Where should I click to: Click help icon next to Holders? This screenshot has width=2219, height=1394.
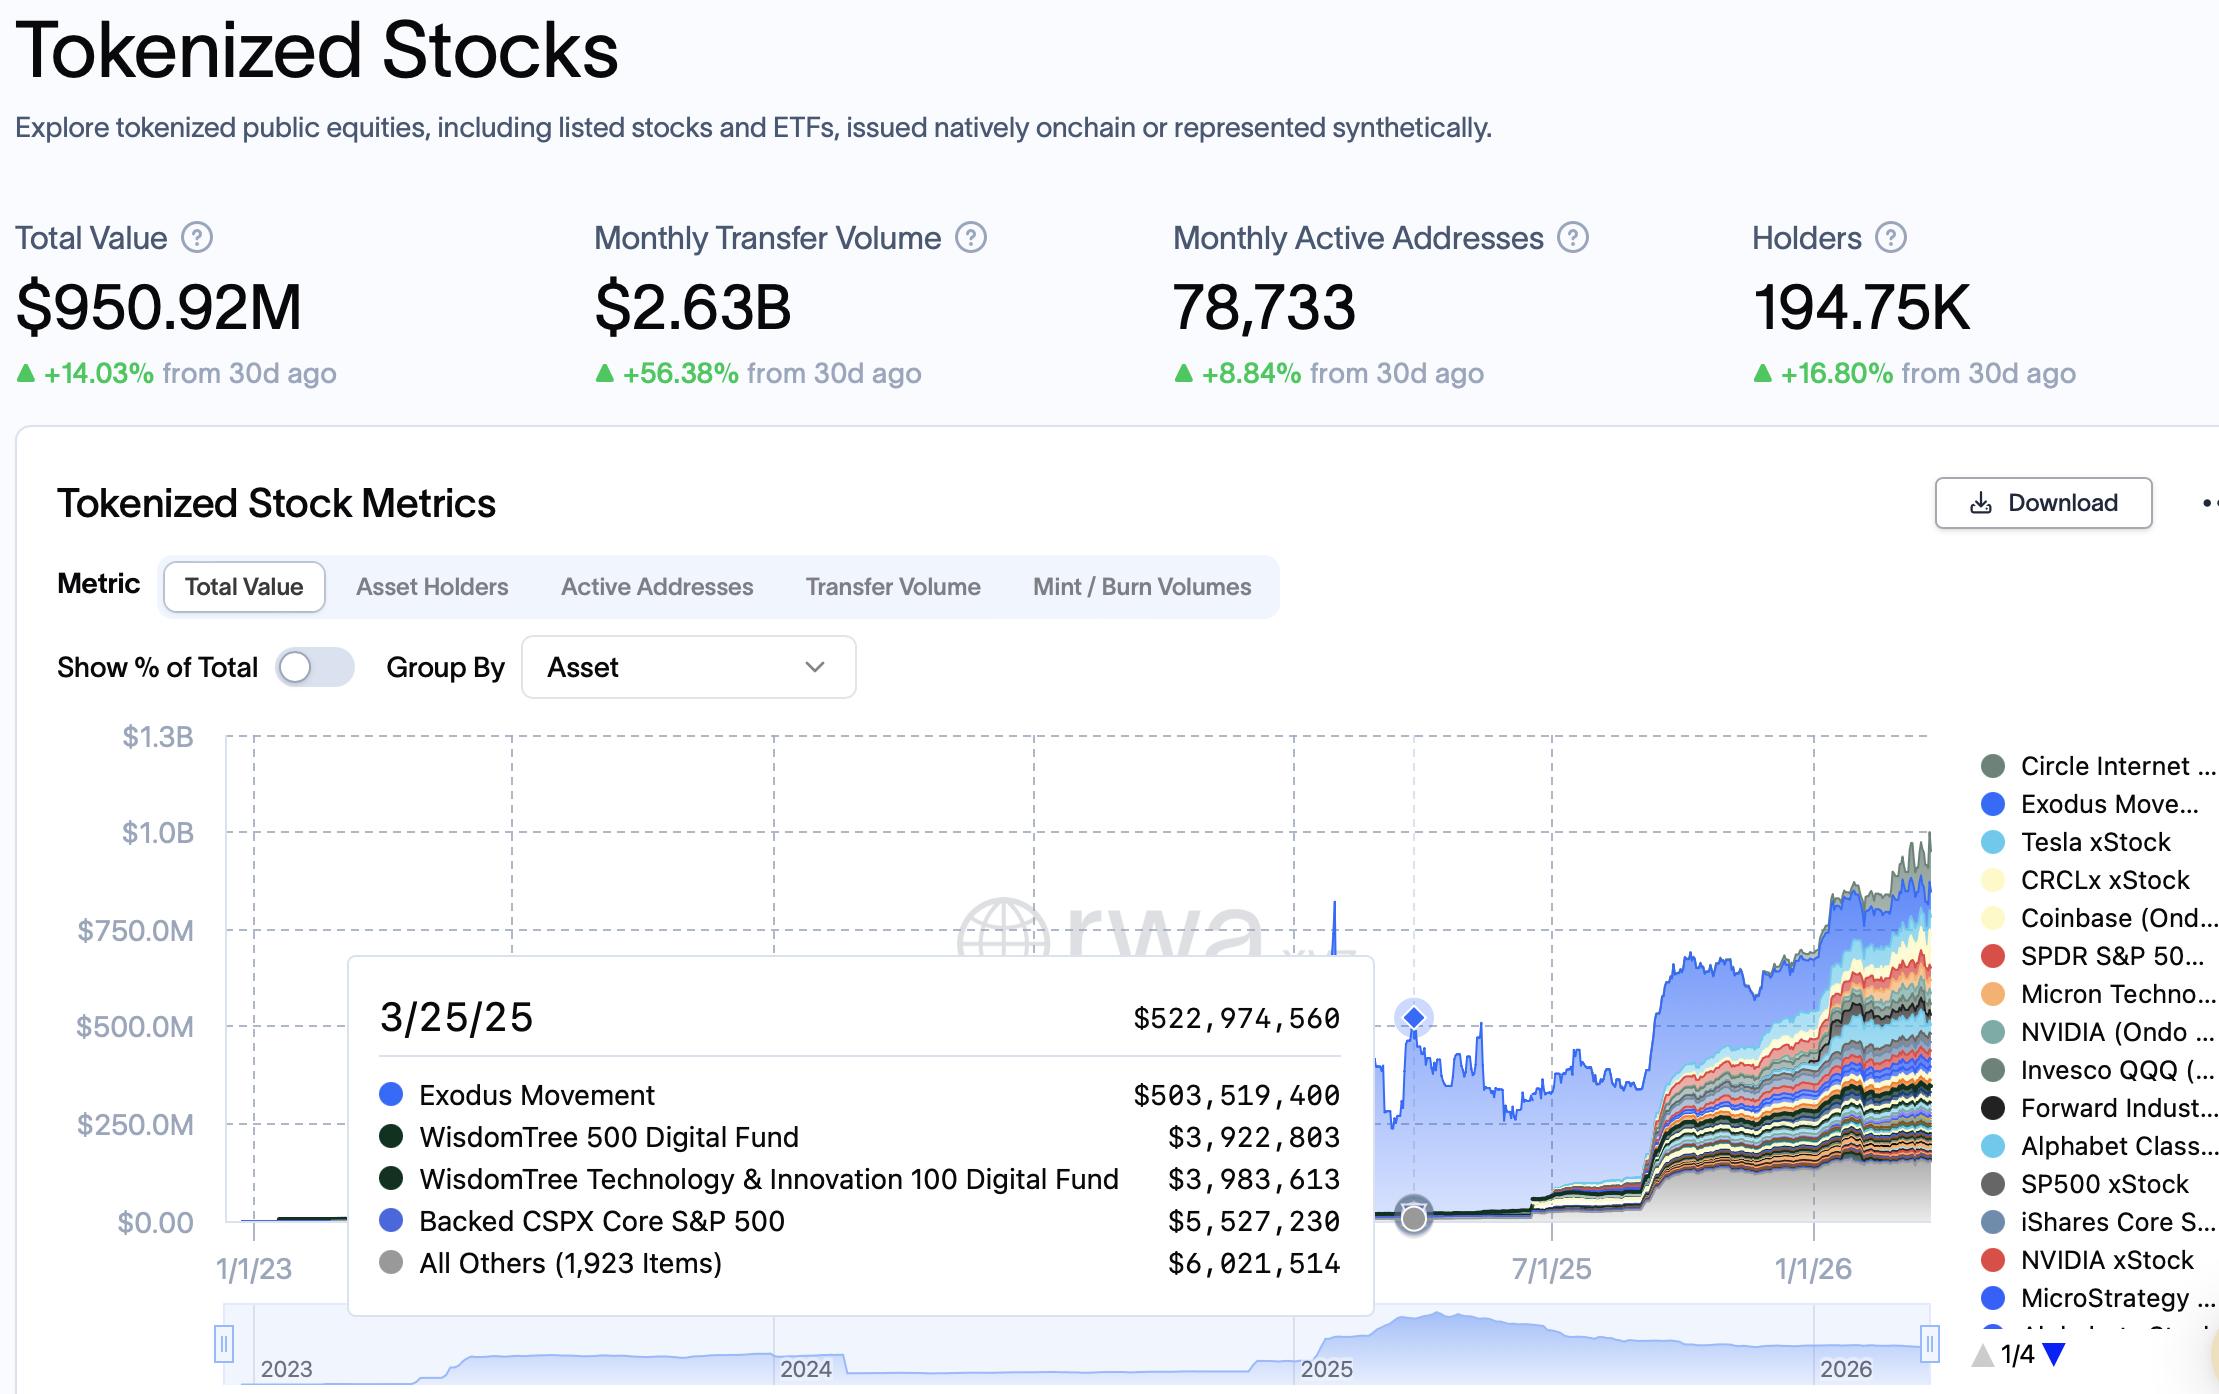[x=1890, y=238]
